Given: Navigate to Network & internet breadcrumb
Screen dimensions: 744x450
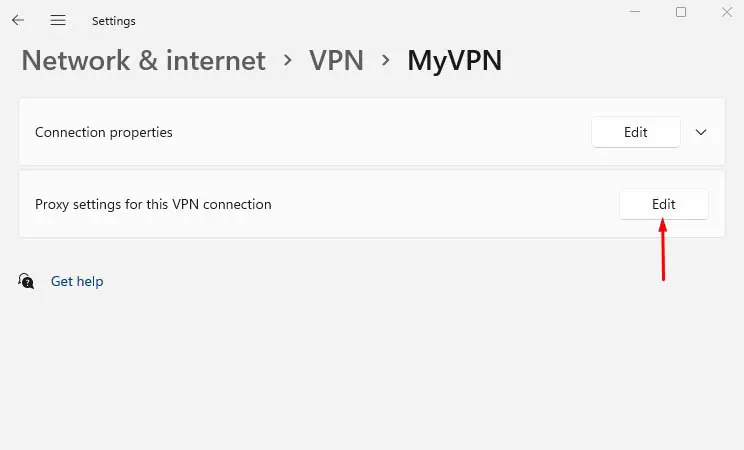Looking at the screenshot, I should (143, 60).
